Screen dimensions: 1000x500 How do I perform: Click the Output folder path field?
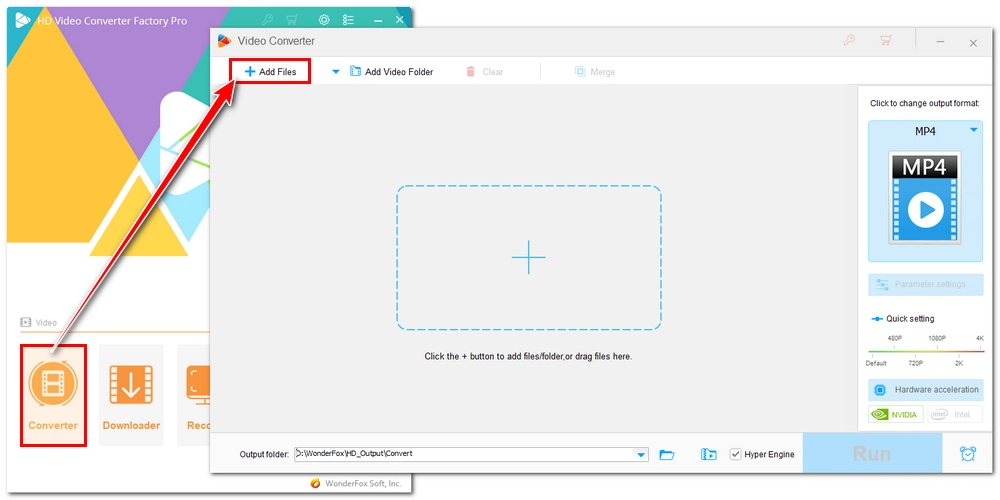[x=465, y=454]
